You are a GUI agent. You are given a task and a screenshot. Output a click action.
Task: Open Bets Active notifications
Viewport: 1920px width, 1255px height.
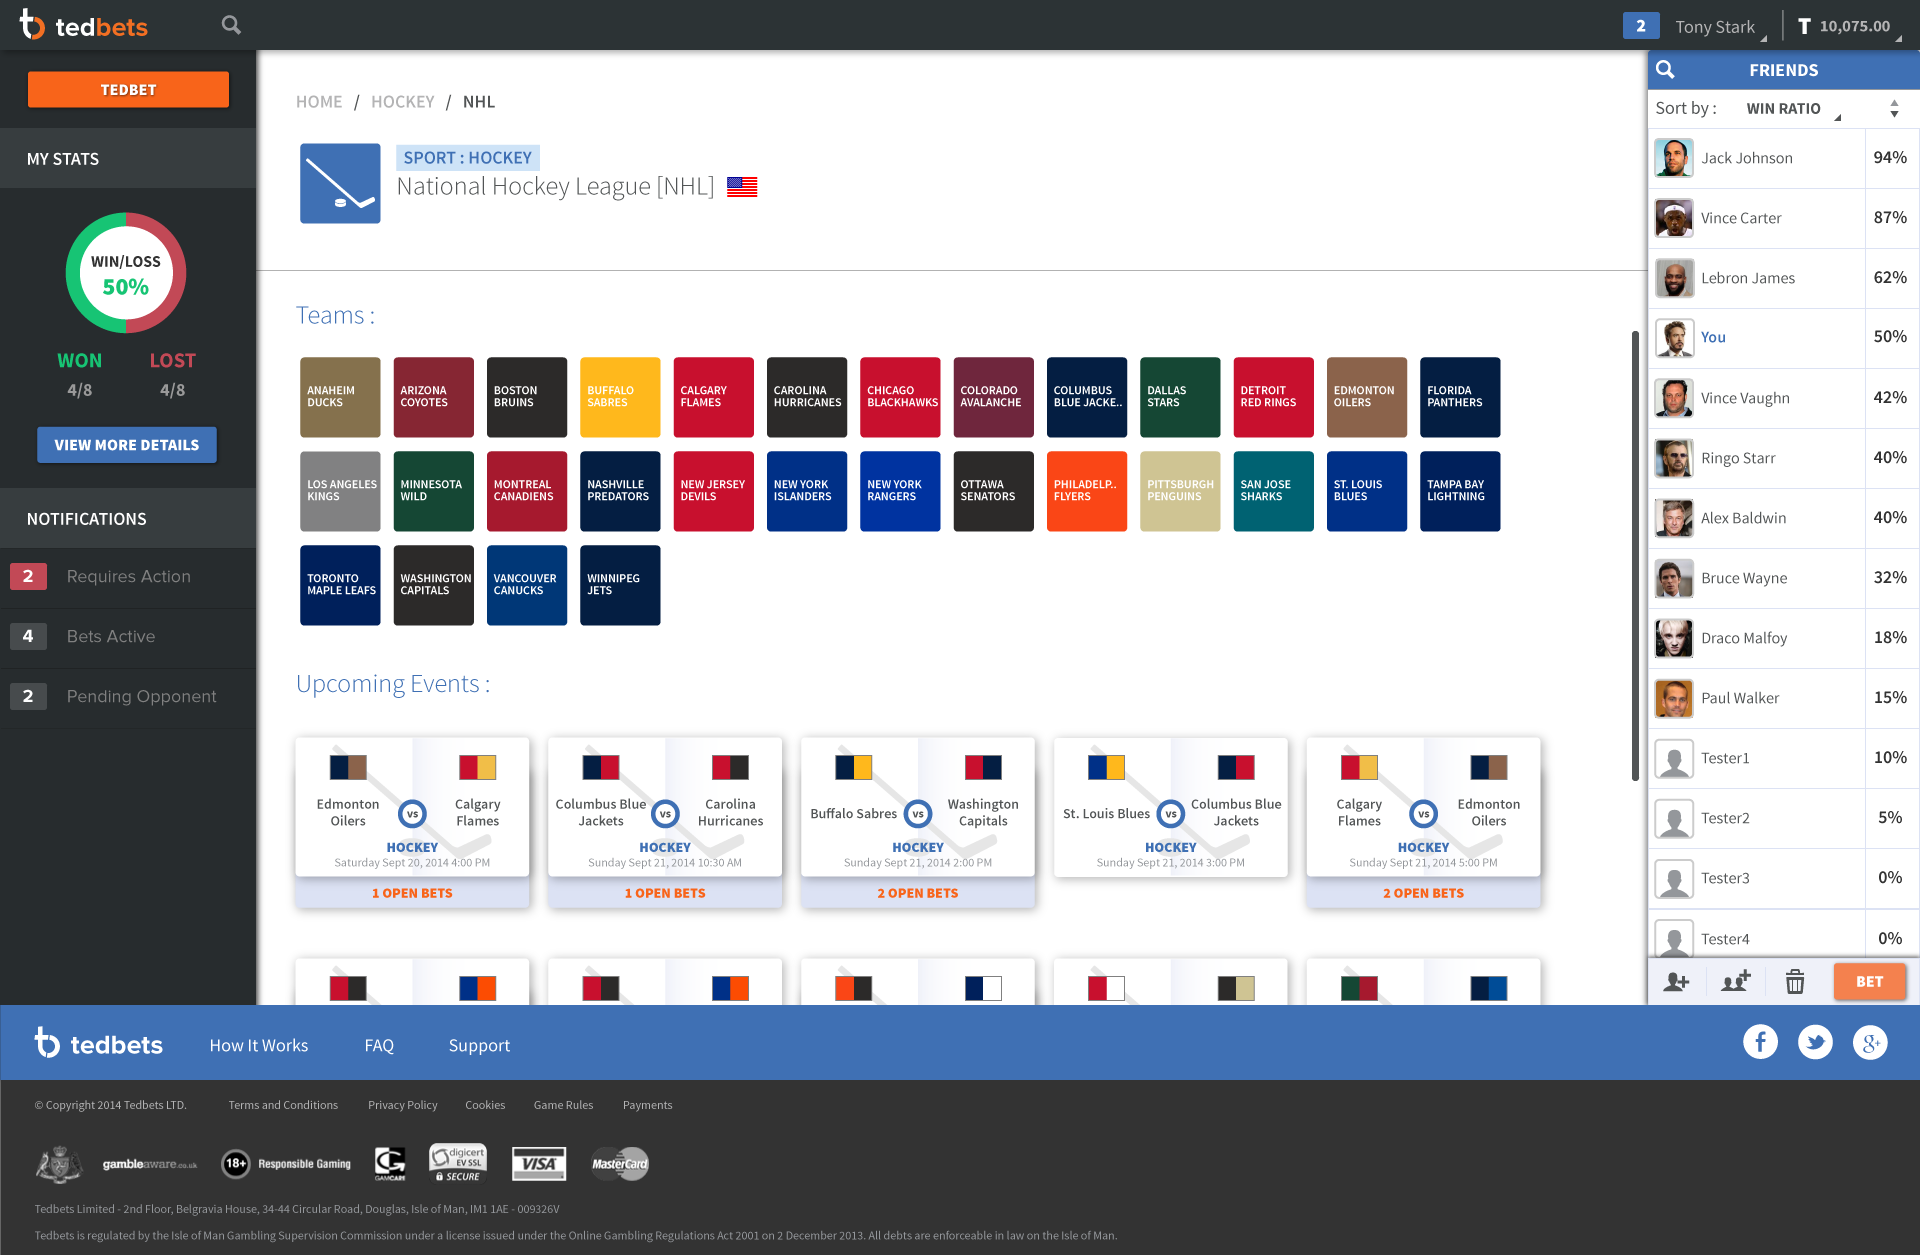click(110, 637)
